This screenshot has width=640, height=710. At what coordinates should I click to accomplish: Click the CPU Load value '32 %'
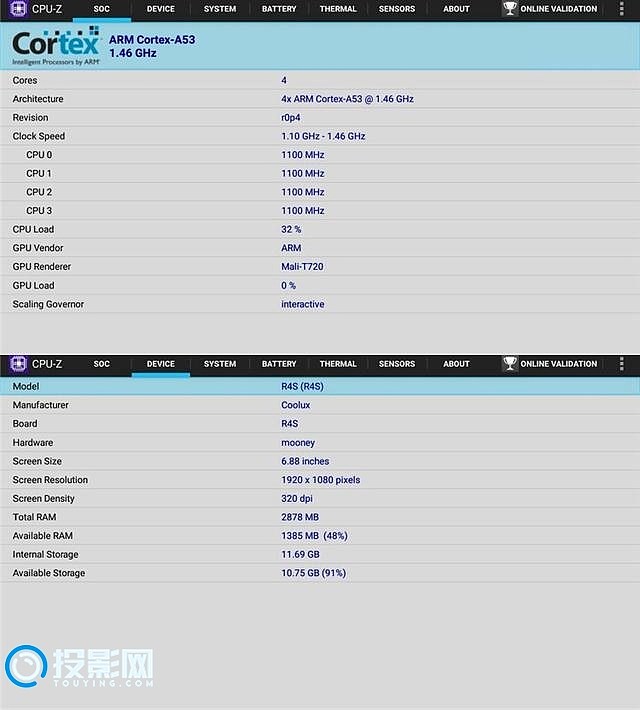point(291,229)
